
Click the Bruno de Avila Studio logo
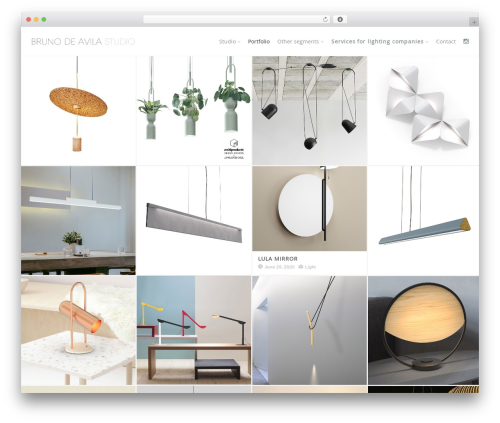click(83, 42)
